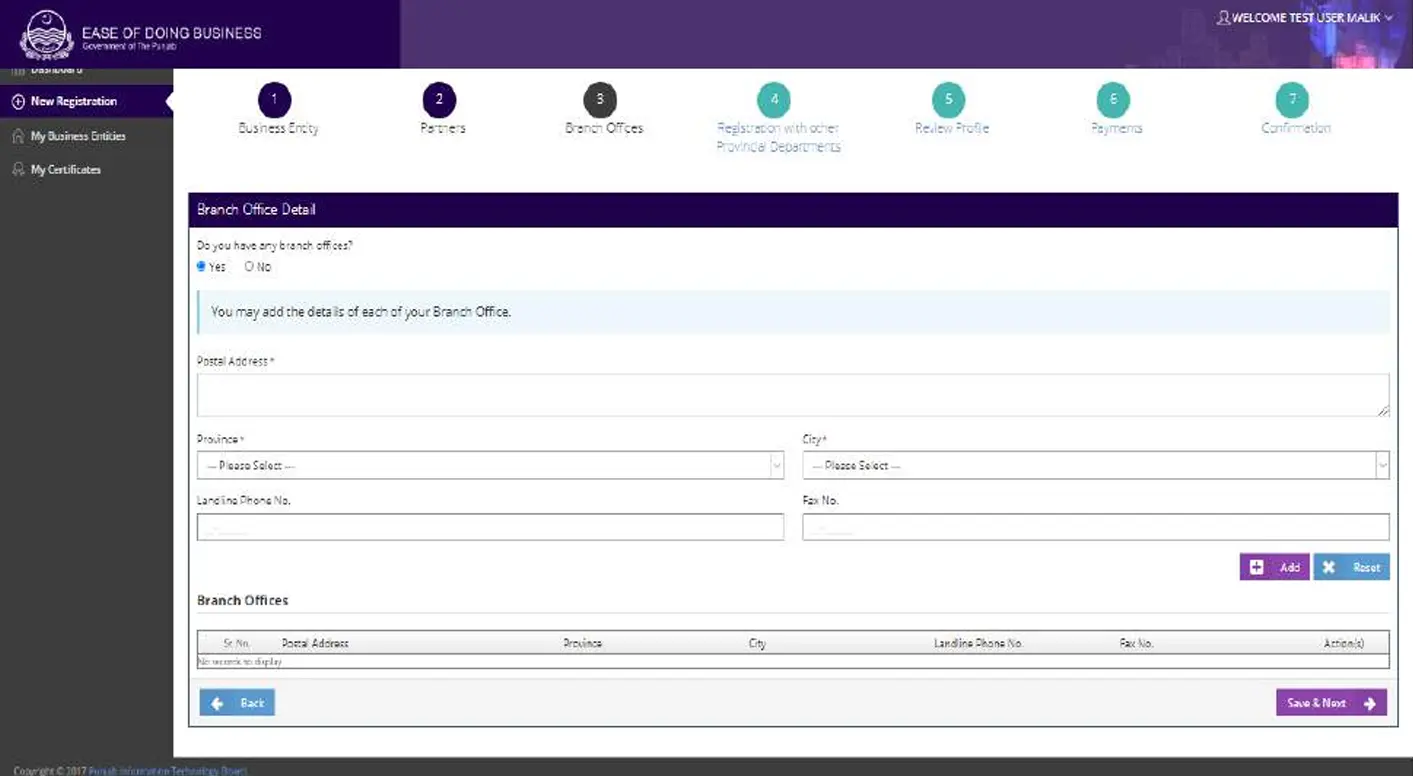Click the Action(s) column header
The height and width of the screenshot is (776, 1413).
coord(1343,643)
